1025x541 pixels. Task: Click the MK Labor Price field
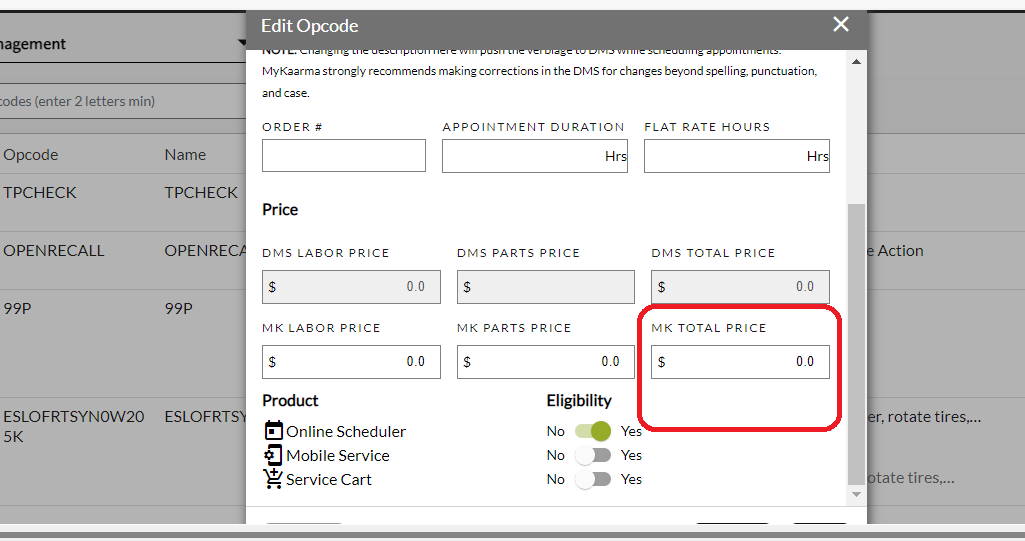351,362
